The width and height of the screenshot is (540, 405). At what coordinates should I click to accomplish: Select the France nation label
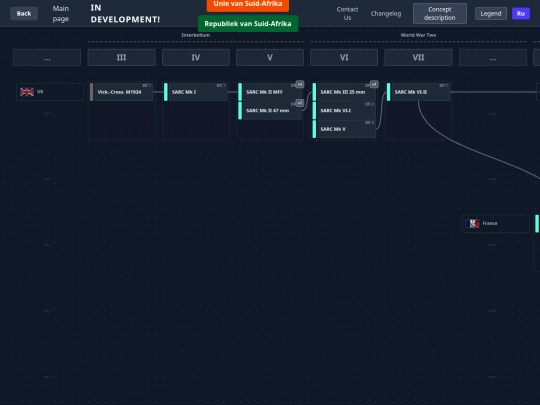pos(496,224)
